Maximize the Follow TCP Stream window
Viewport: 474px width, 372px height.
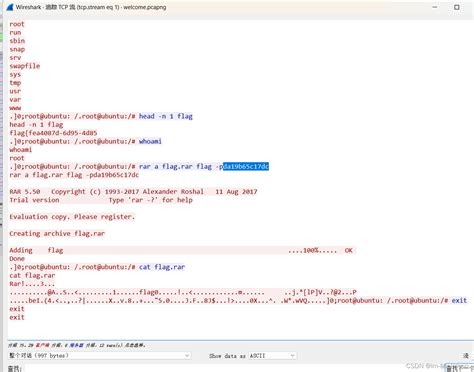pyautogui.click(x=457, y=7)
